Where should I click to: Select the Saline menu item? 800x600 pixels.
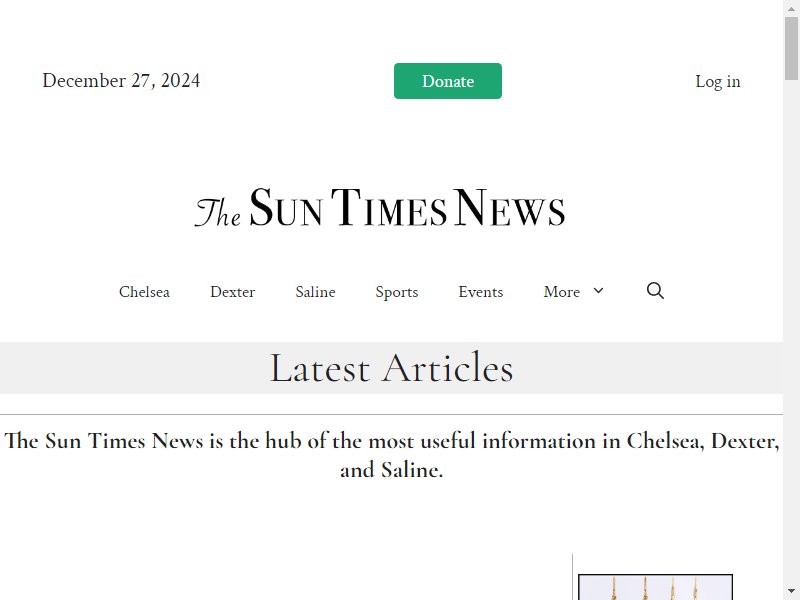315,292
